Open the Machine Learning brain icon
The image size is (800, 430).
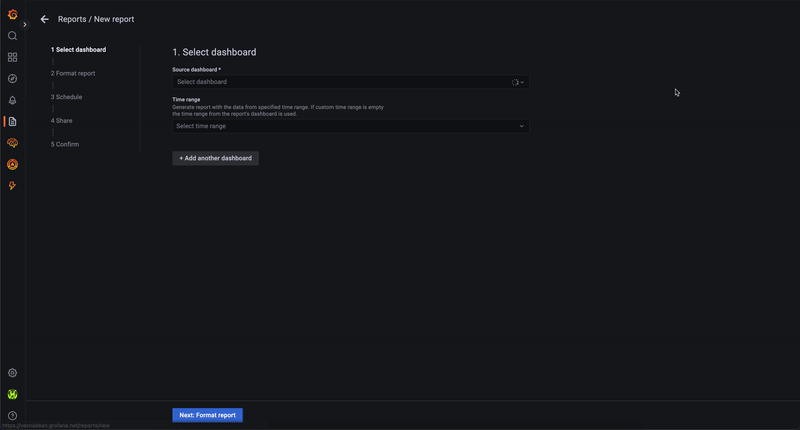coord(12,143)
